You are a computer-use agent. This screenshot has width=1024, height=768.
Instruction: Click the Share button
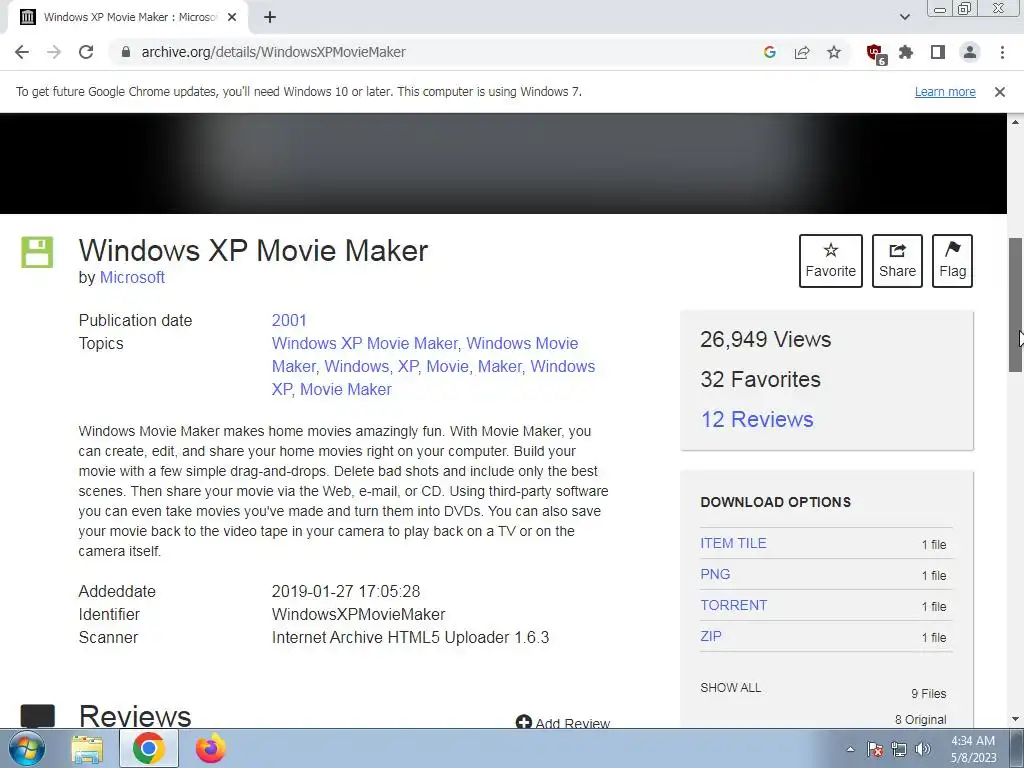897,261
